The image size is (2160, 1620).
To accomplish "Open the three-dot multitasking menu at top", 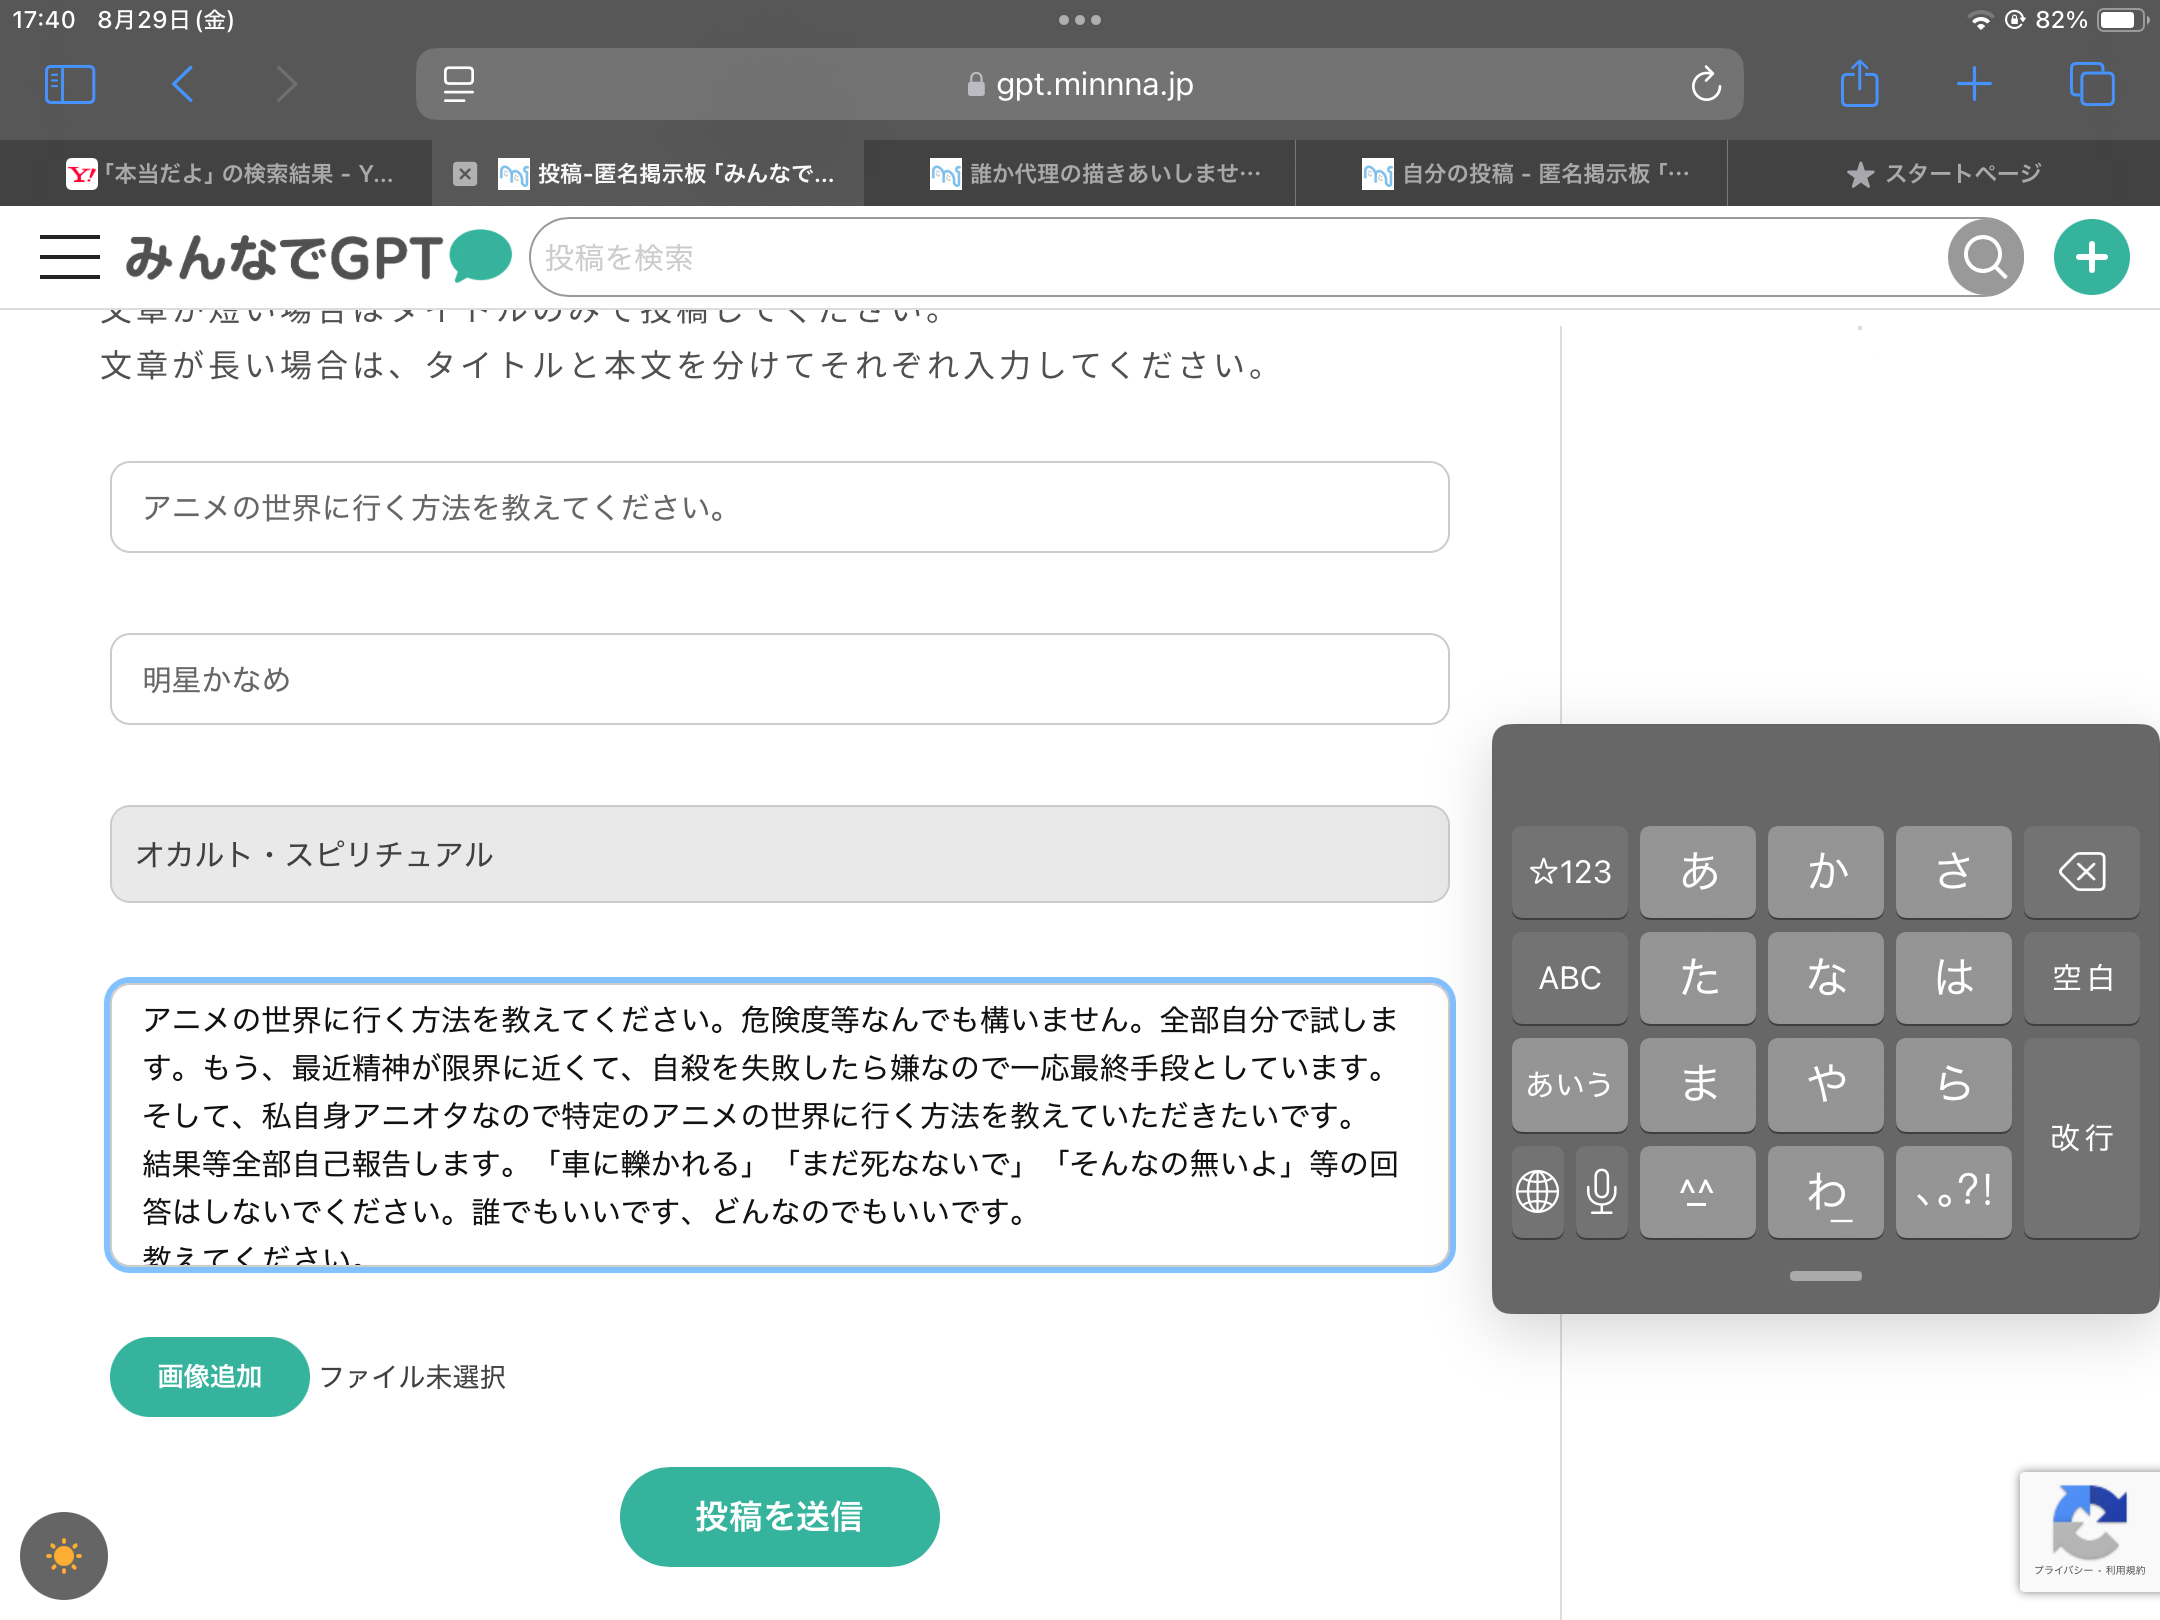I will click(1080, 20).
